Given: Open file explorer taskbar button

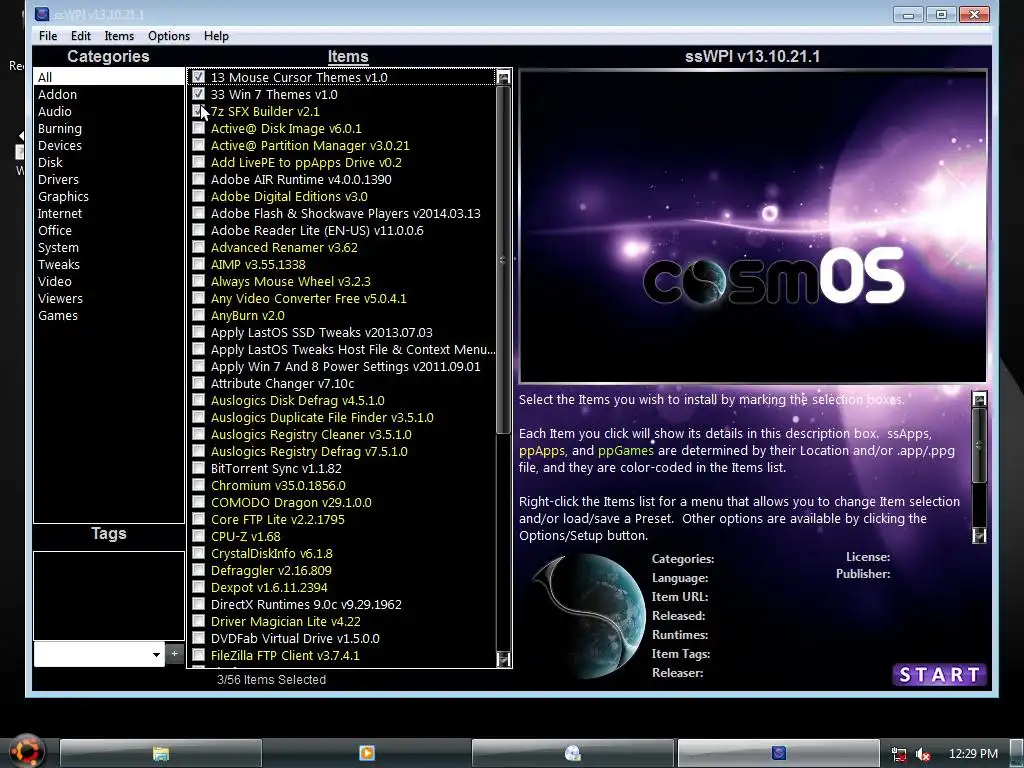Looking at the screenshot, I should tap(161, 753).
